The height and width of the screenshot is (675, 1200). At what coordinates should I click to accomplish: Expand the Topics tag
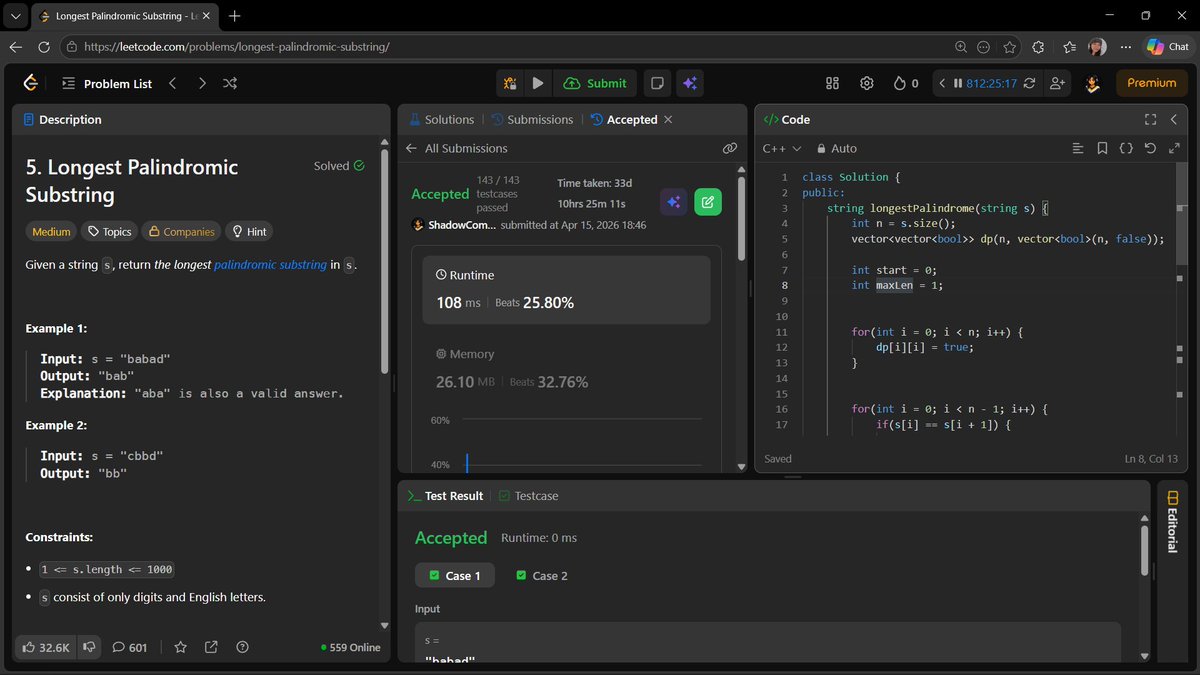click(x=109, y=231)
